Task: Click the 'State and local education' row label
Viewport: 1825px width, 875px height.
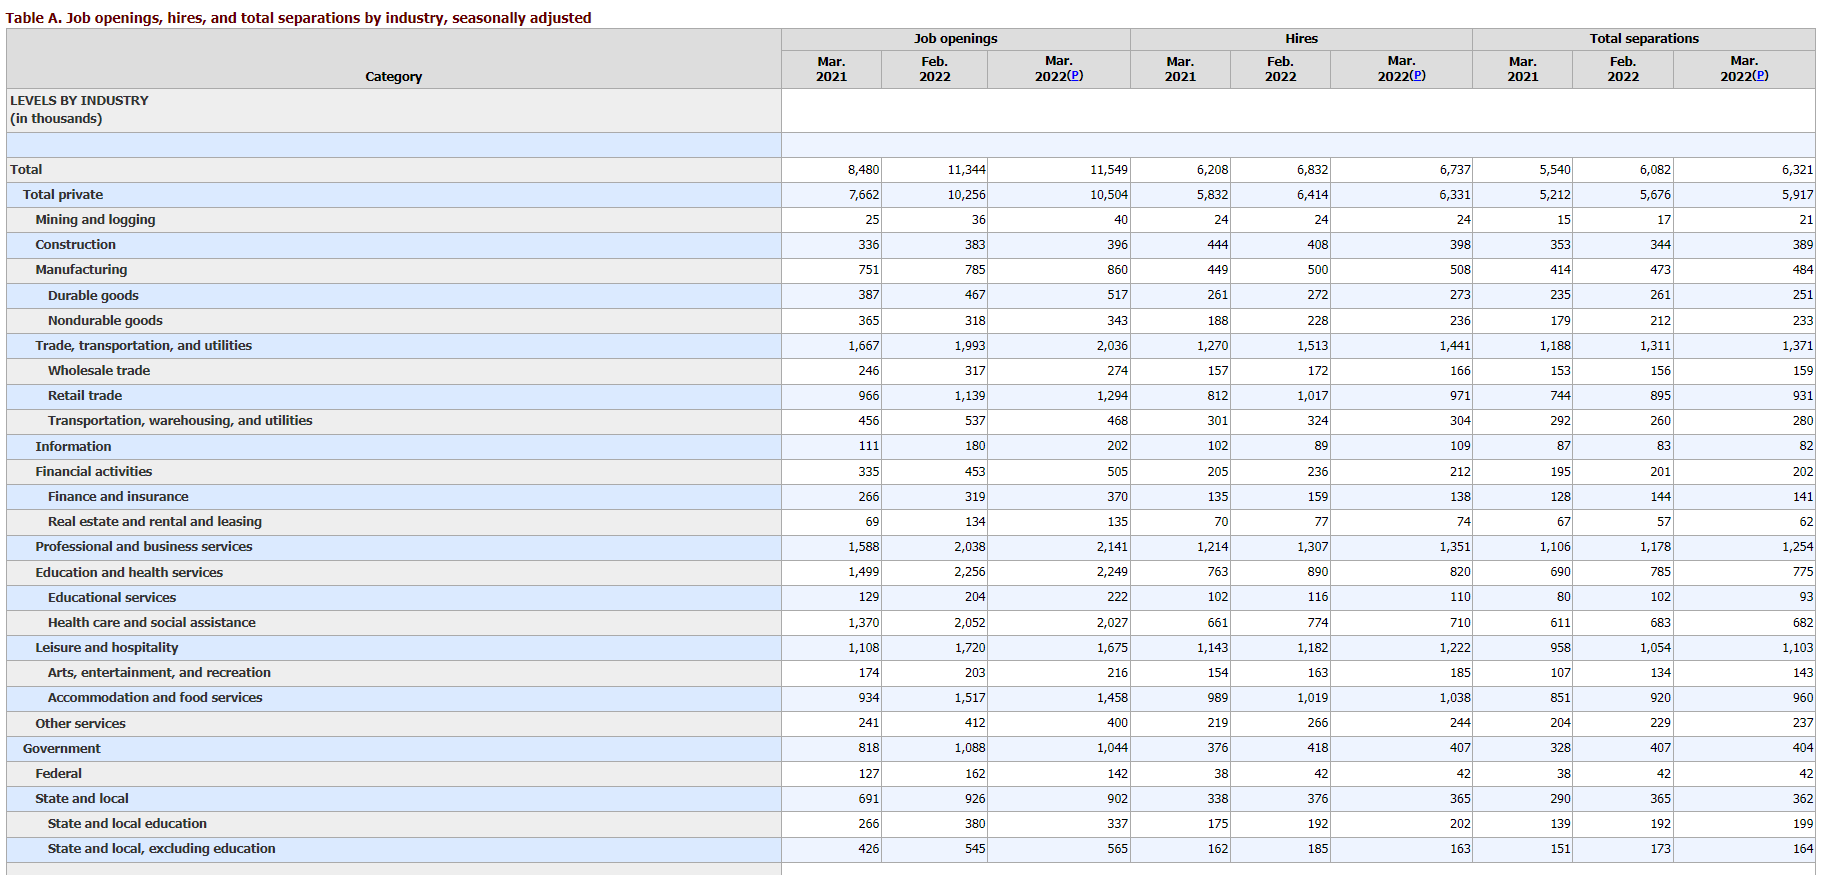Action: [x=127, y=824]
